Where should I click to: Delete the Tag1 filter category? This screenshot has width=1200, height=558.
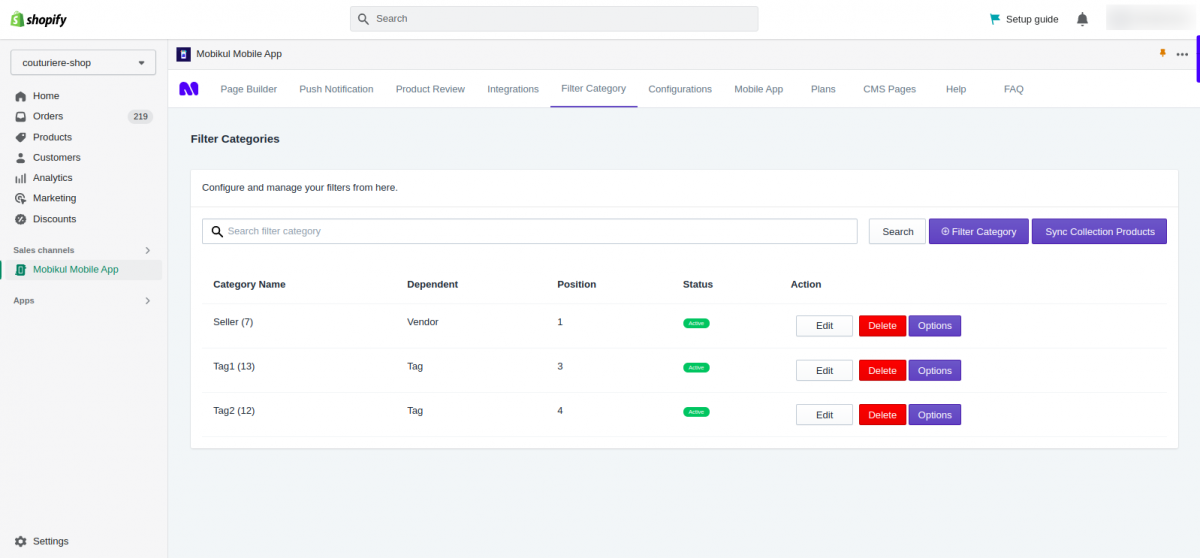(x=882, y=370)
